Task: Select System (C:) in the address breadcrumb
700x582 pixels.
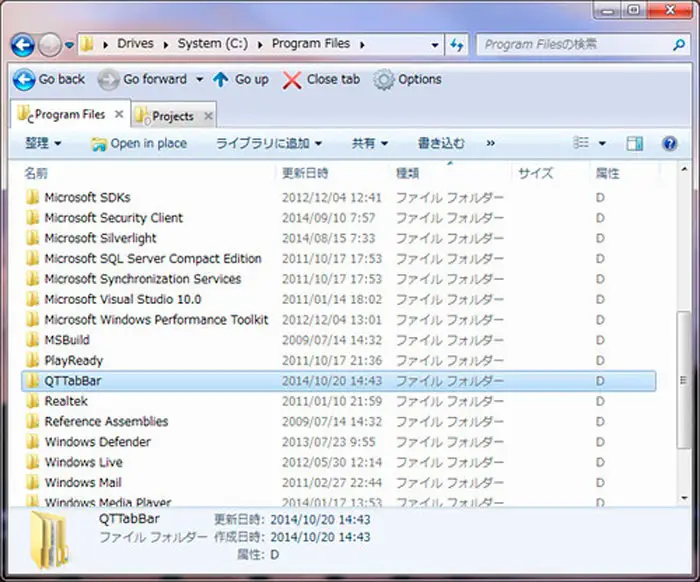Action: coord(212,44)
